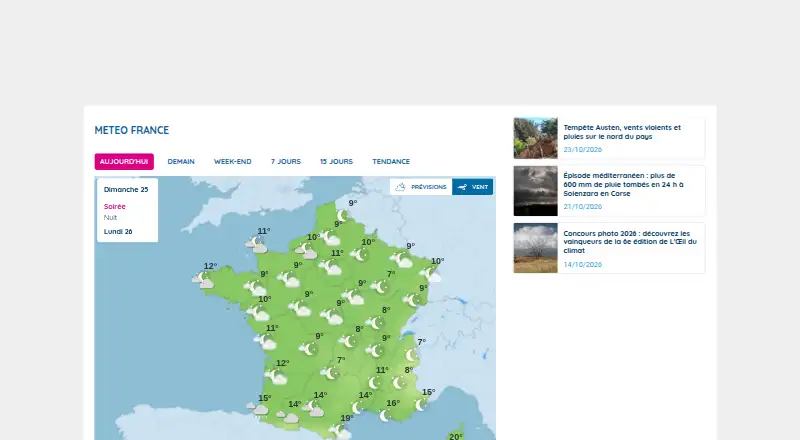Jump to Lundi 26 forecast
Screen dimensions: 800x440
pyautogui.click(x=118, y=231)
